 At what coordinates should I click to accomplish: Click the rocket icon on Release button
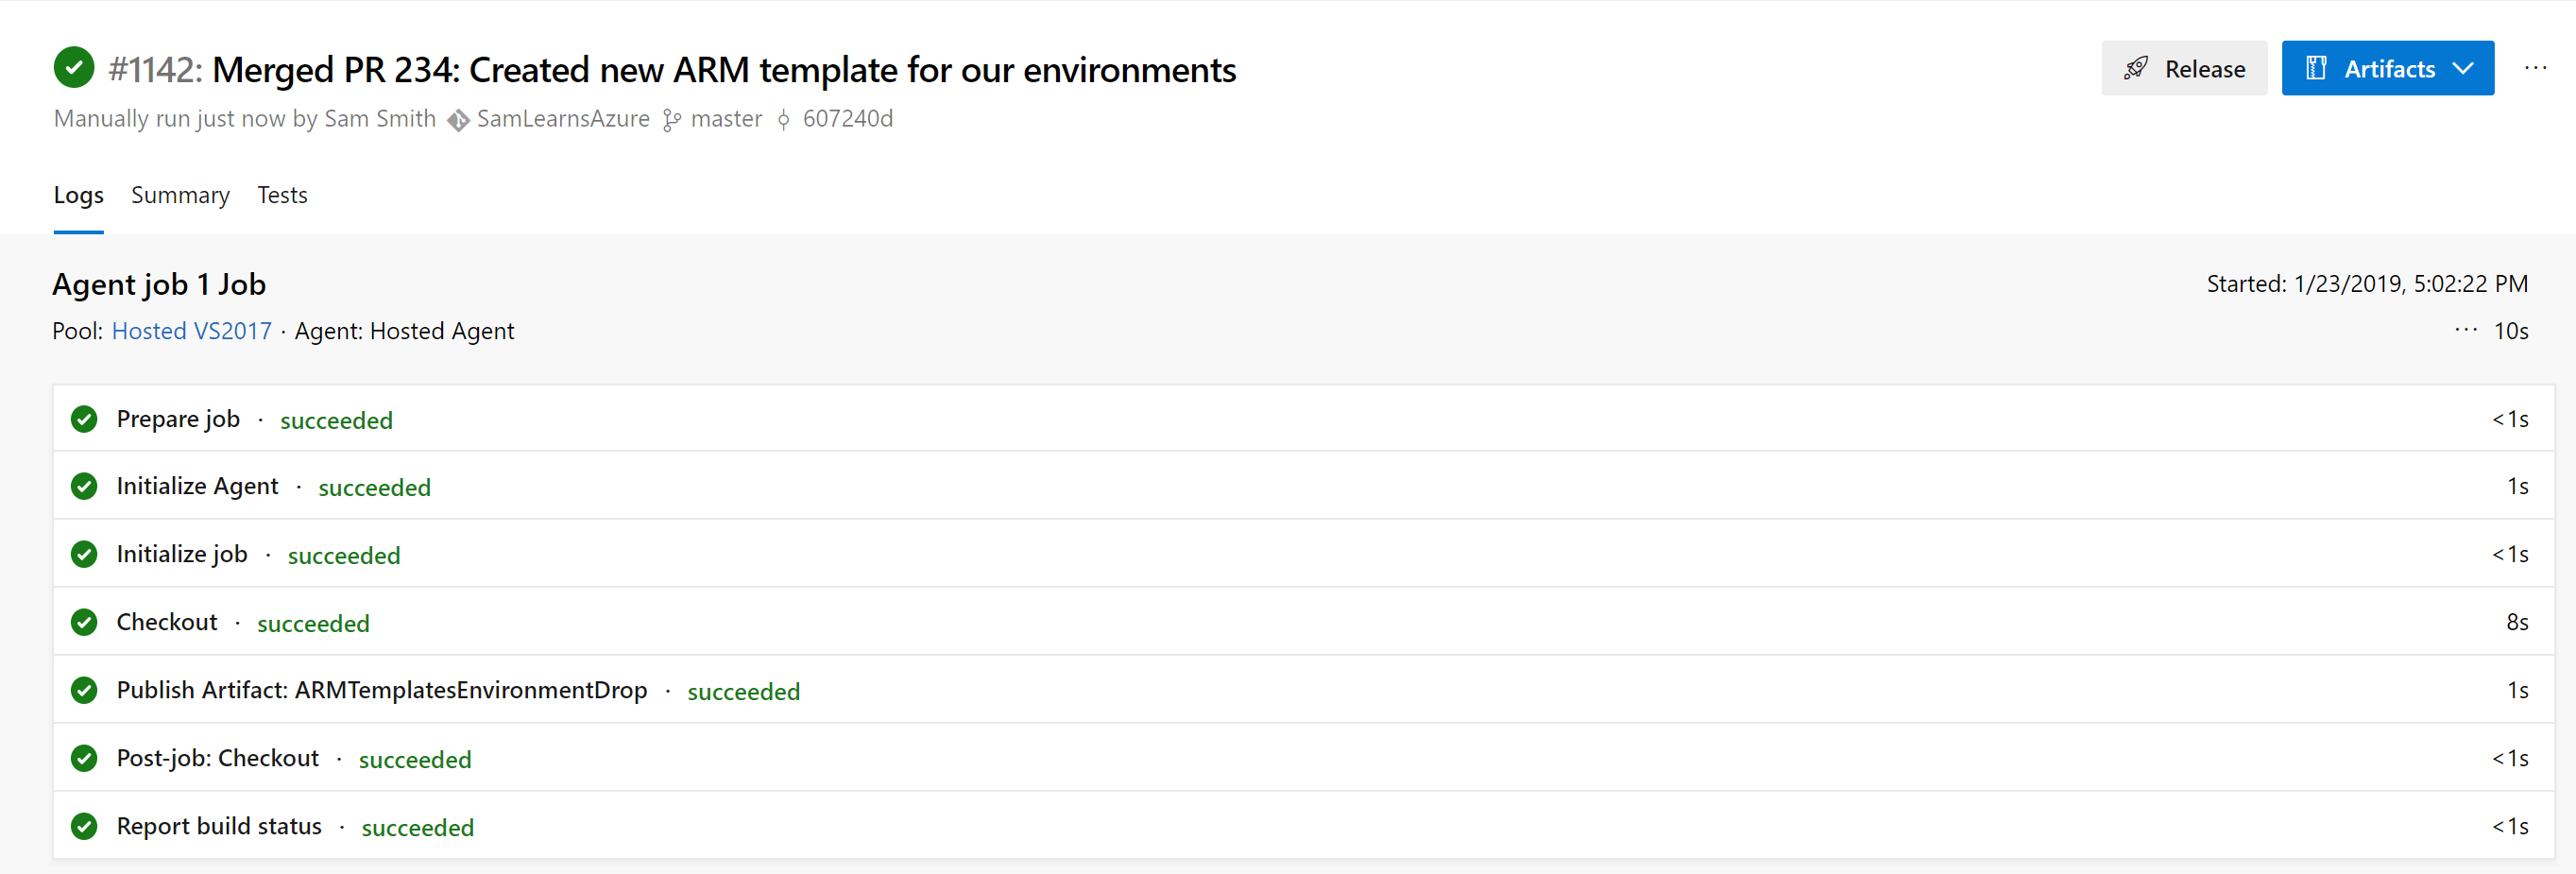click(2135, 68)
